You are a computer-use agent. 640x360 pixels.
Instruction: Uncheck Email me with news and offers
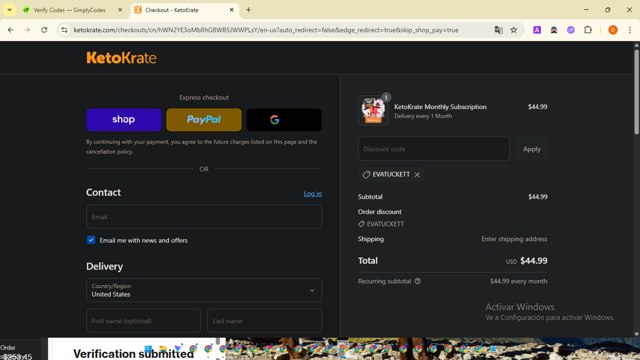pyautogui.click(x=91, y=240)
